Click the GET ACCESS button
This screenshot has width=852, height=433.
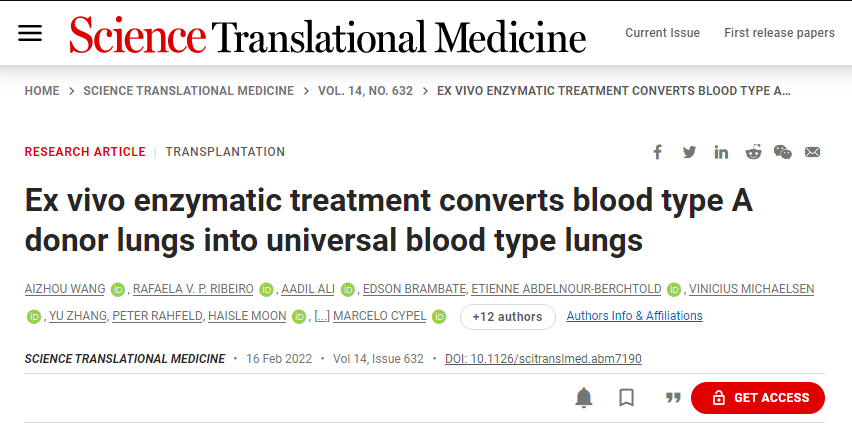[758, 398]
